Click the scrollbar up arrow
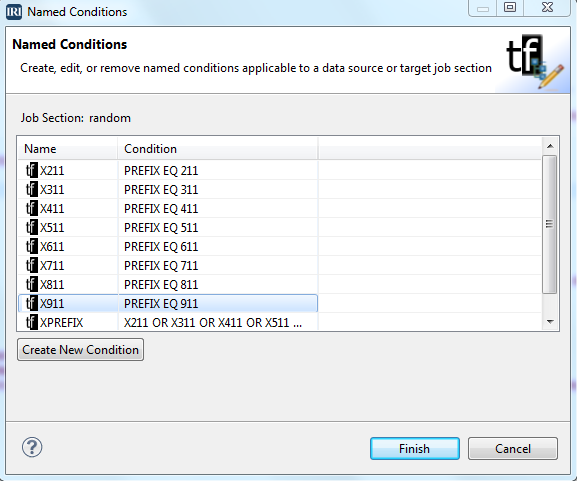 550,146
